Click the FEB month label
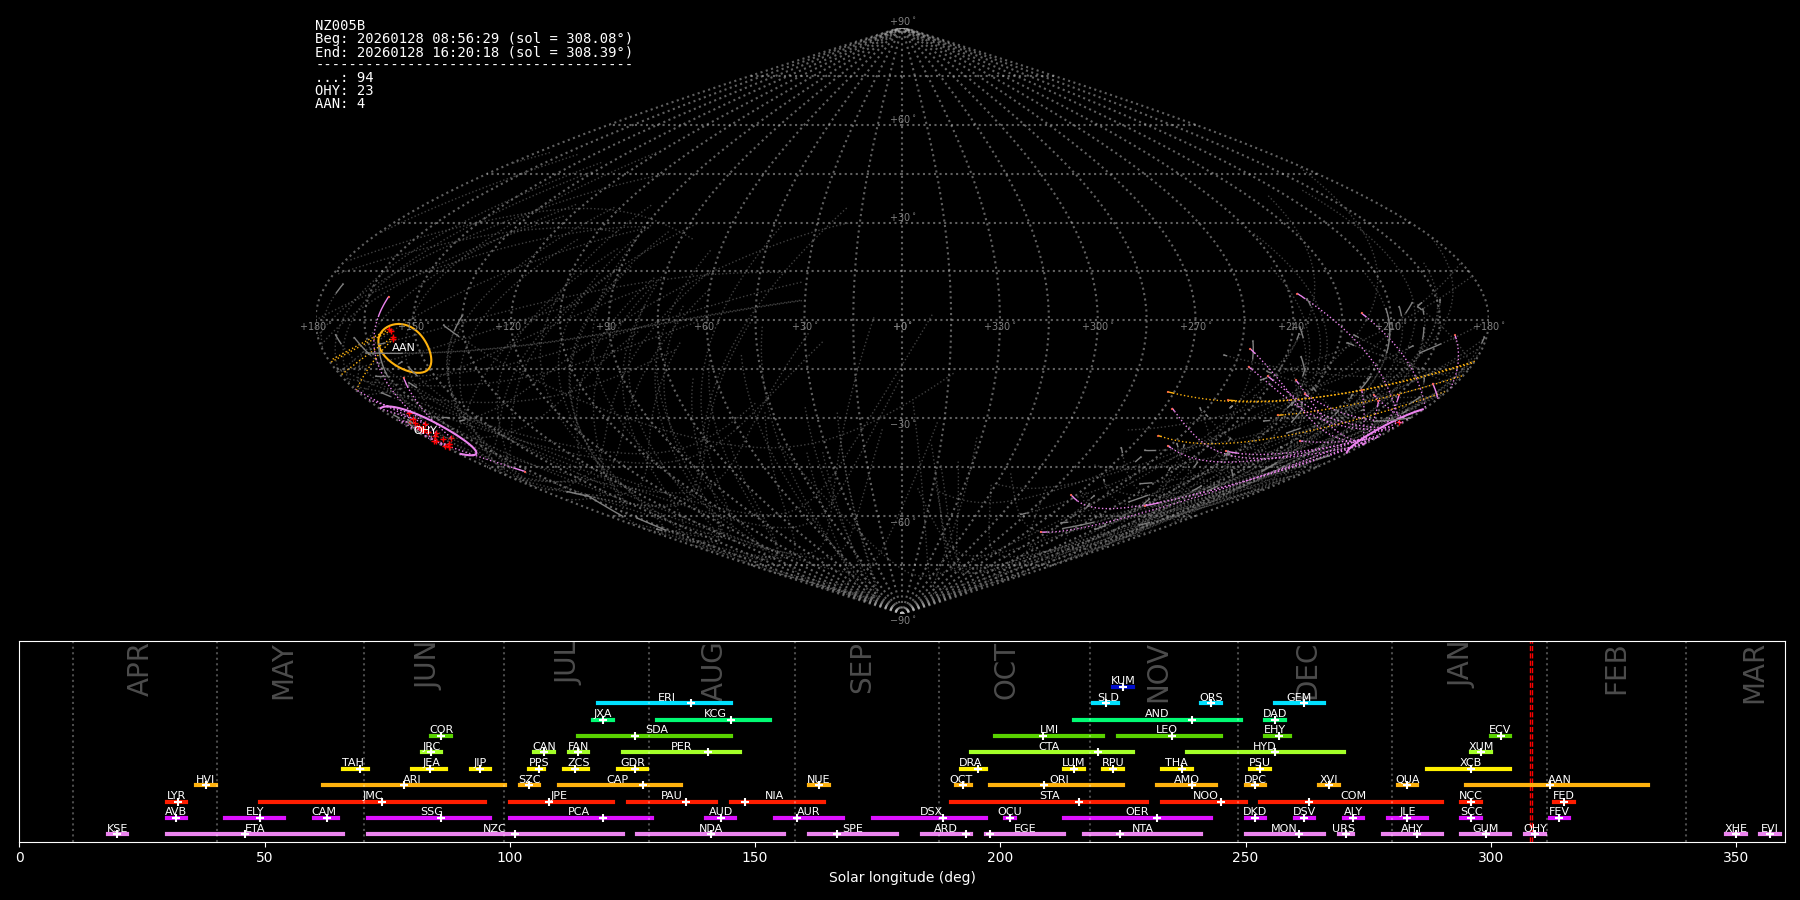 [x=1616, y=670]
